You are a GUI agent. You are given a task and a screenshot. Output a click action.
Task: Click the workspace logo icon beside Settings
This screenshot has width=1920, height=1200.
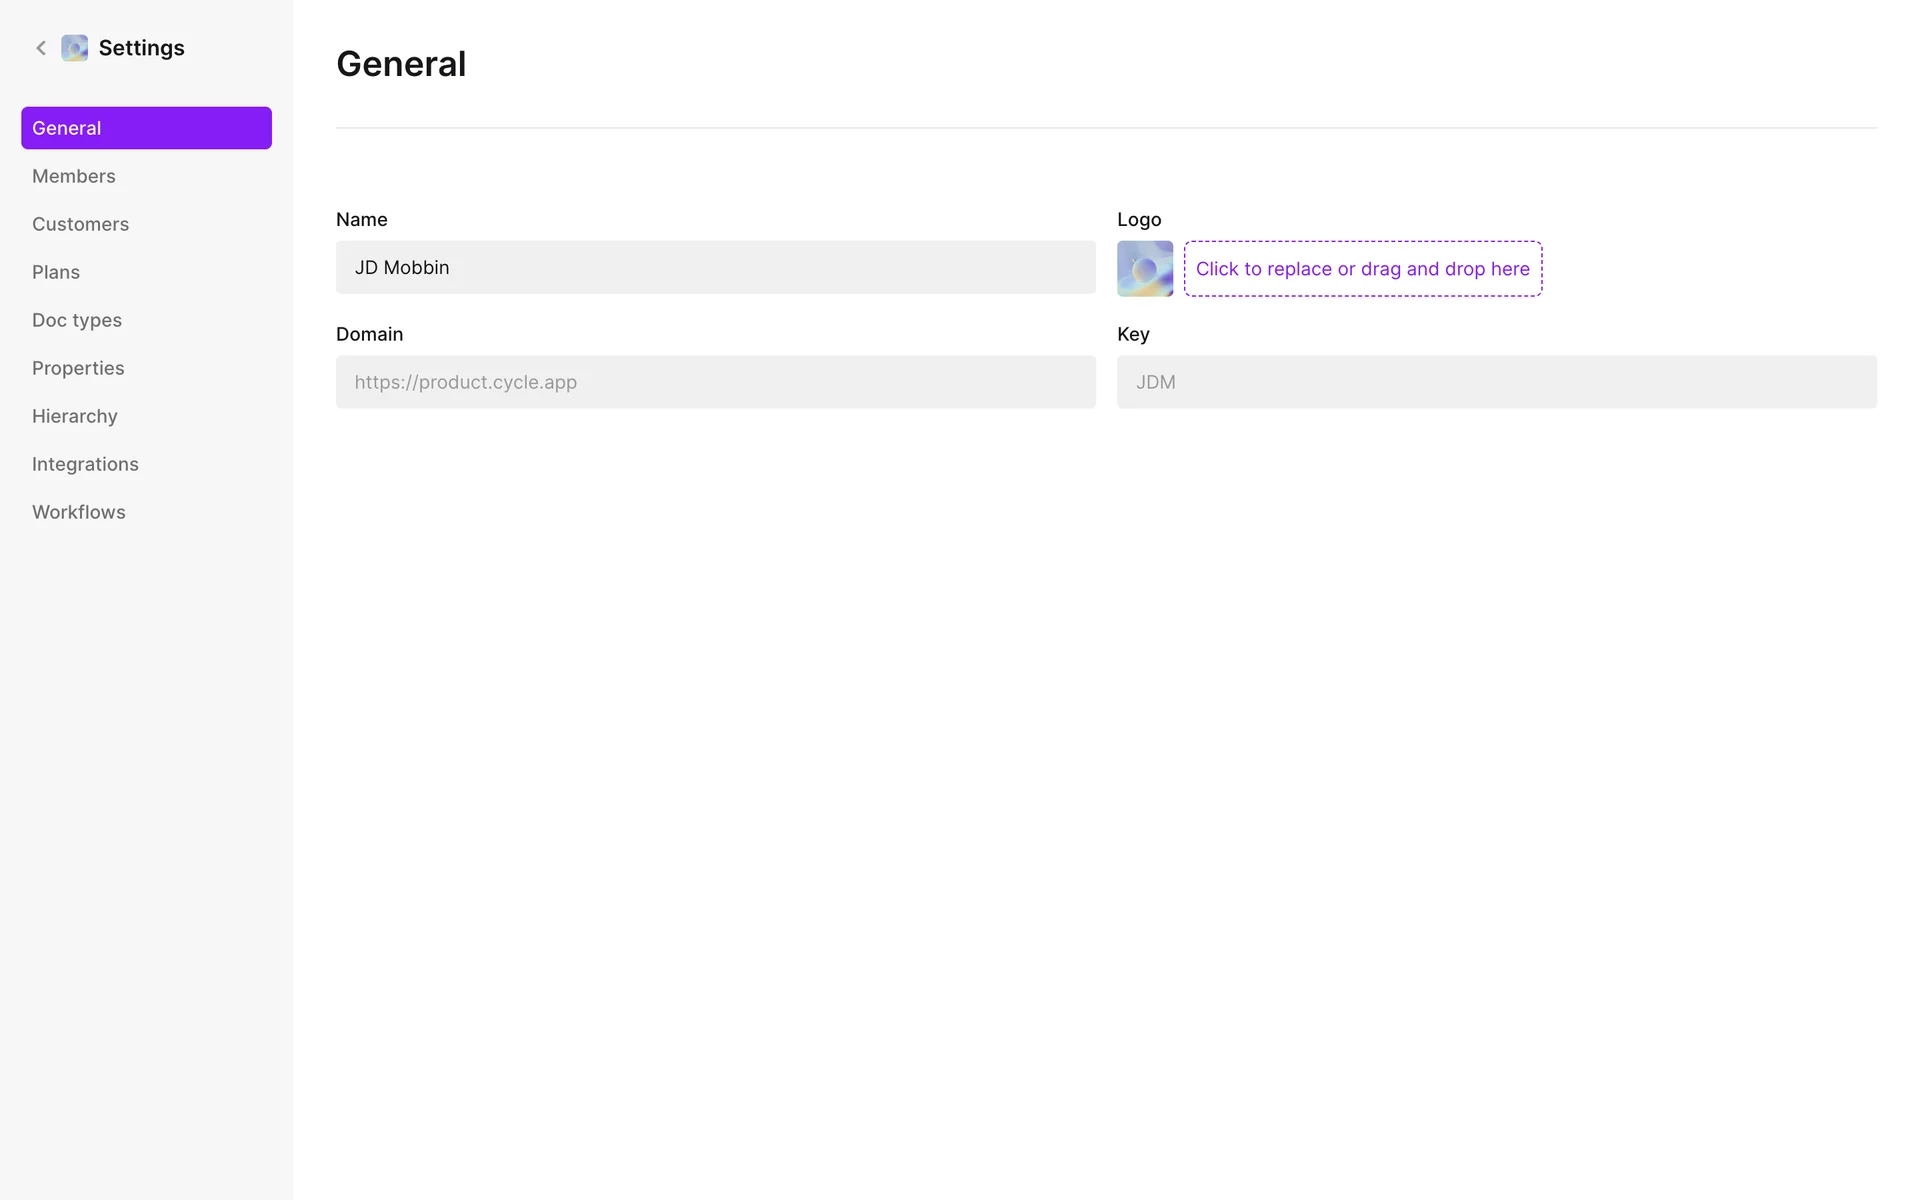click(75, 48)
